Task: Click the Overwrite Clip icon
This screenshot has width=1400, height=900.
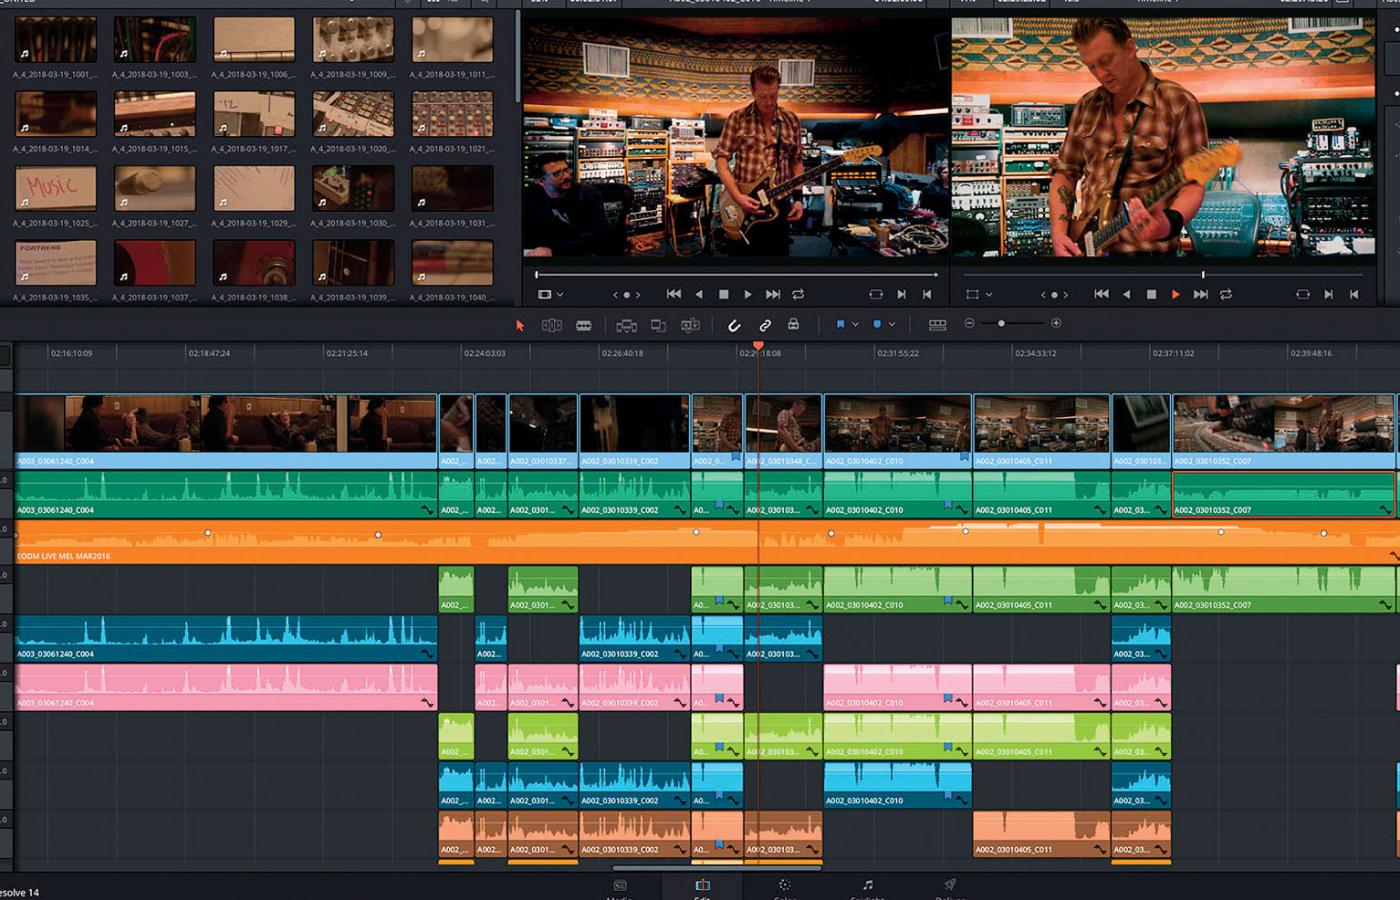Action: [x=658, y=325]
